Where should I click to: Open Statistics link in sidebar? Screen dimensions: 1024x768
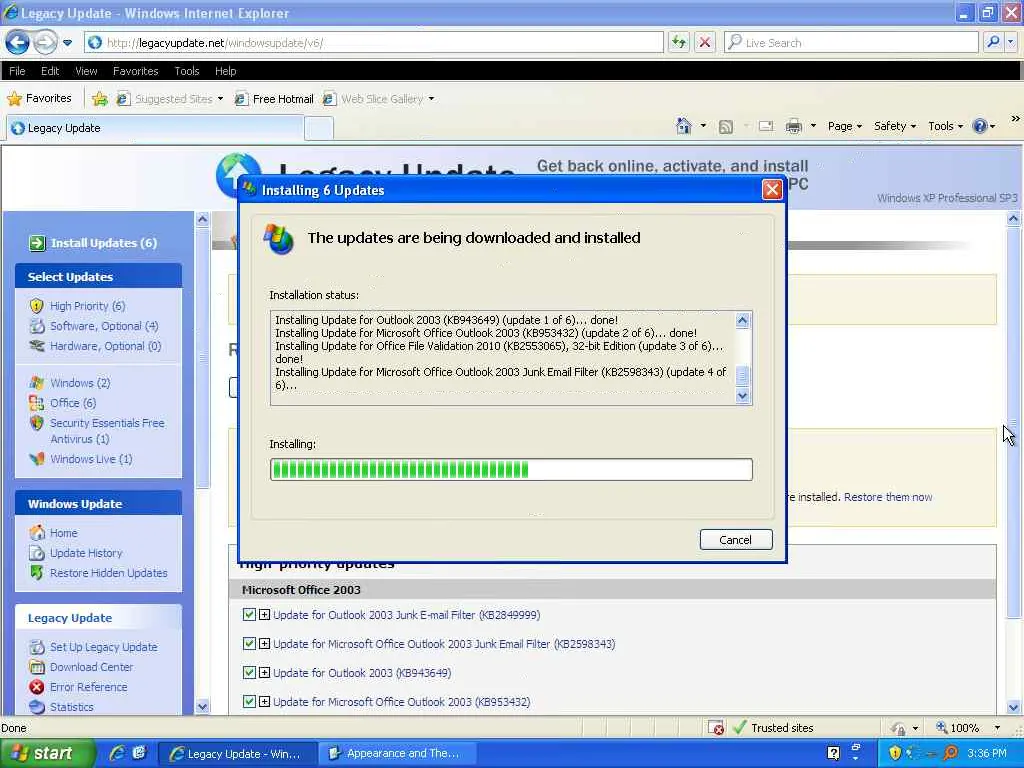click(71, 707)
